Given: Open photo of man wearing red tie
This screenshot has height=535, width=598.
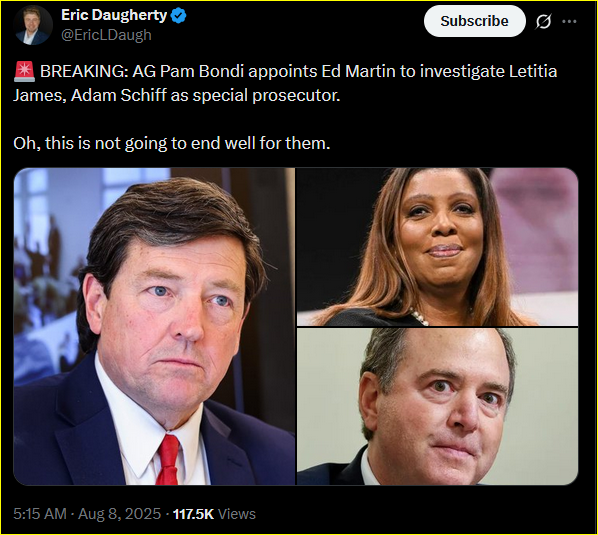Looking at the screenshot, I should (154, 326).
